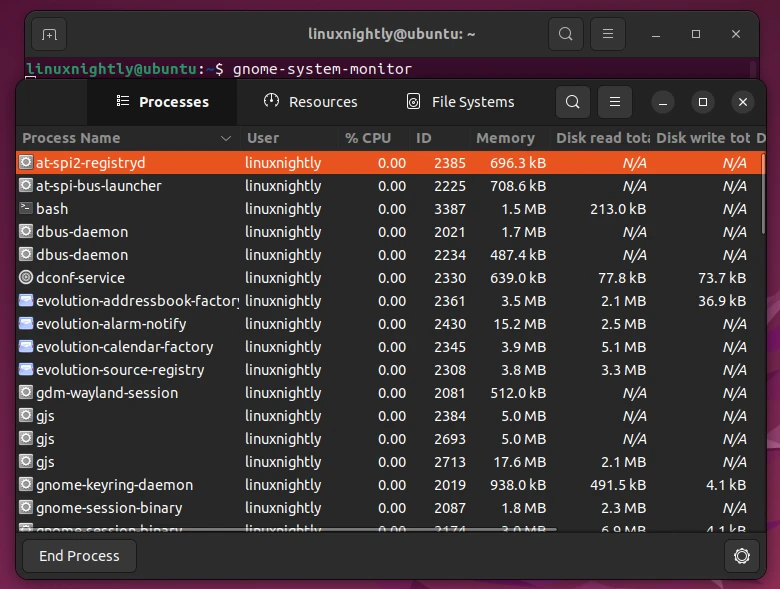
Task: Click the bash terminal icon
Action: click(26, 208)
